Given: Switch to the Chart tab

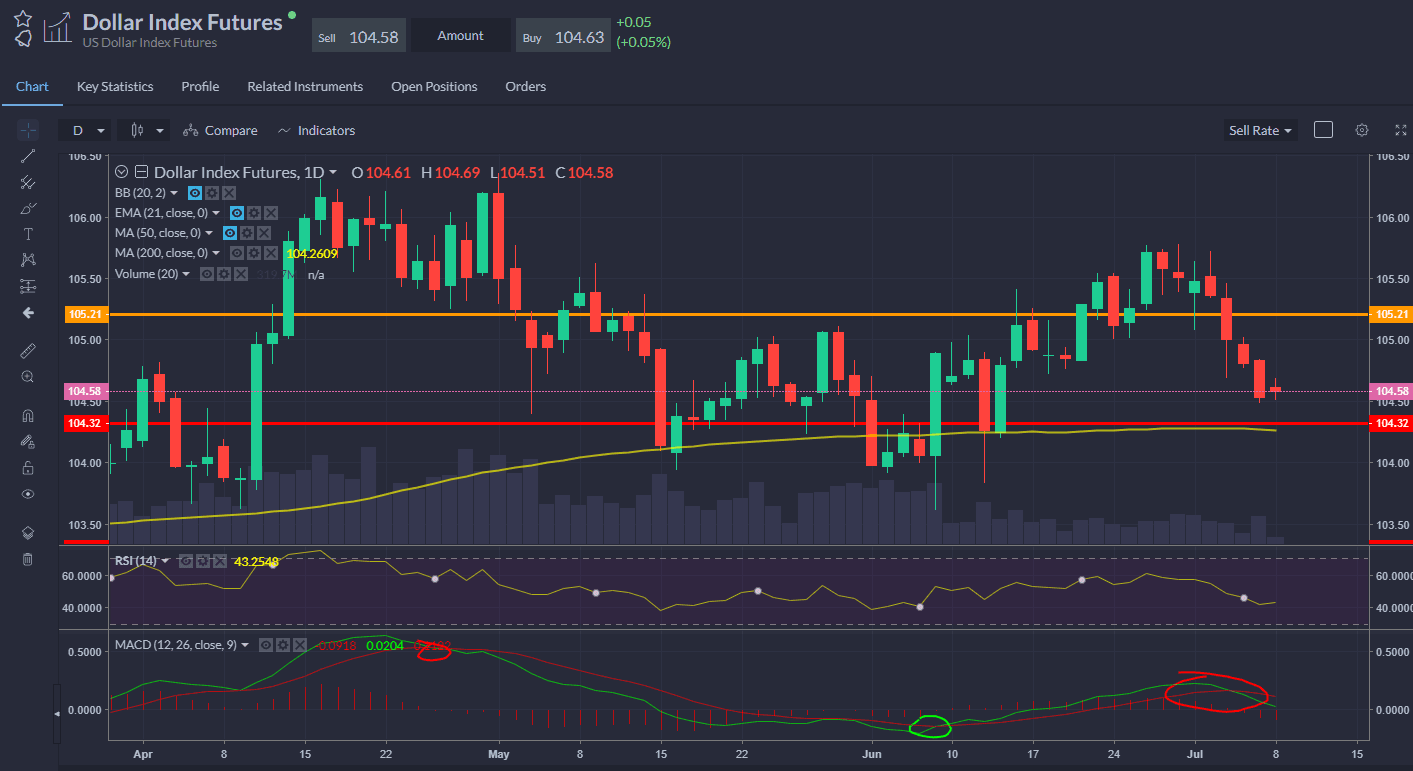Looking at the screenshot, I should coord(32,87).
